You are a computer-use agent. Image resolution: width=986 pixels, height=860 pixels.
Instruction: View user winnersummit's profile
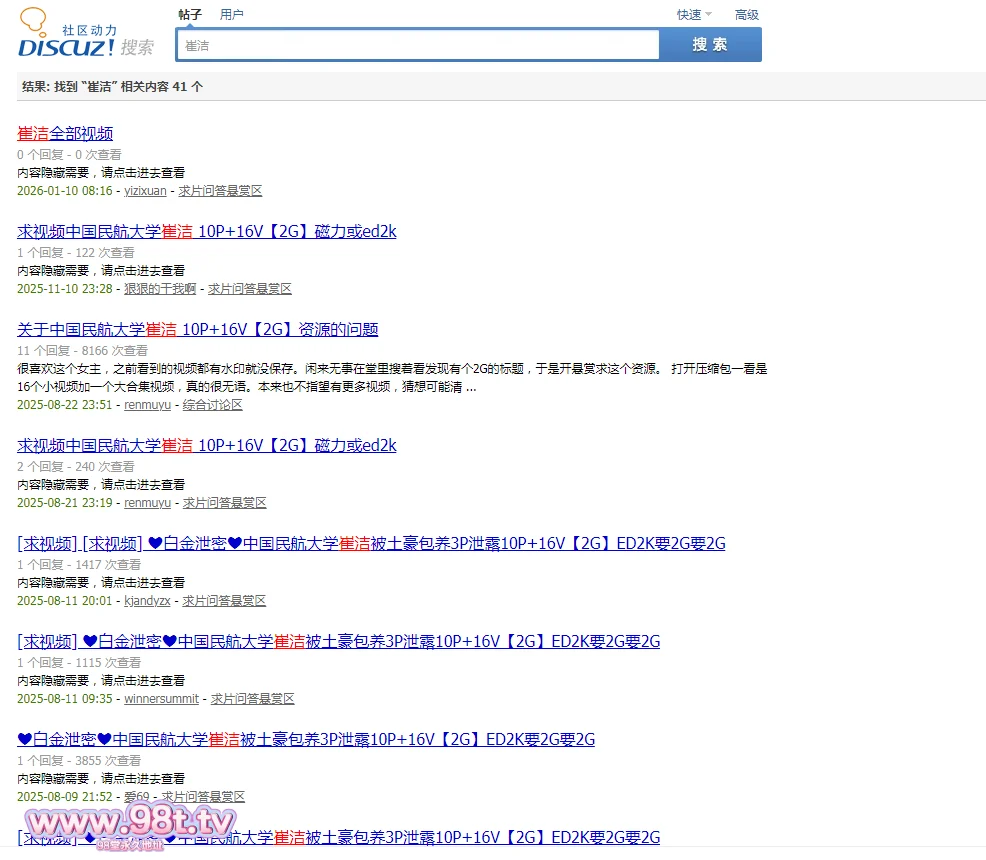tap(161, 699)
